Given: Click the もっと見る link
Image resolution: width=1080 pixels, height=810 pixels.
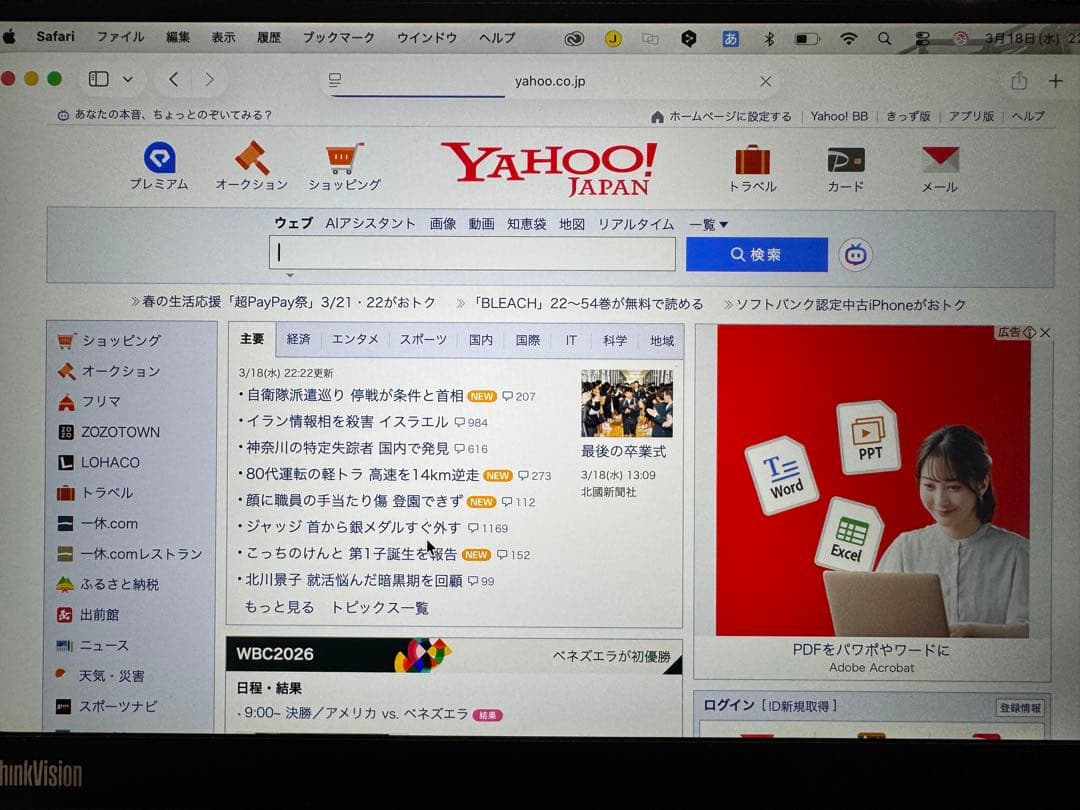Looking at the screenshot, I should [279, 608].
